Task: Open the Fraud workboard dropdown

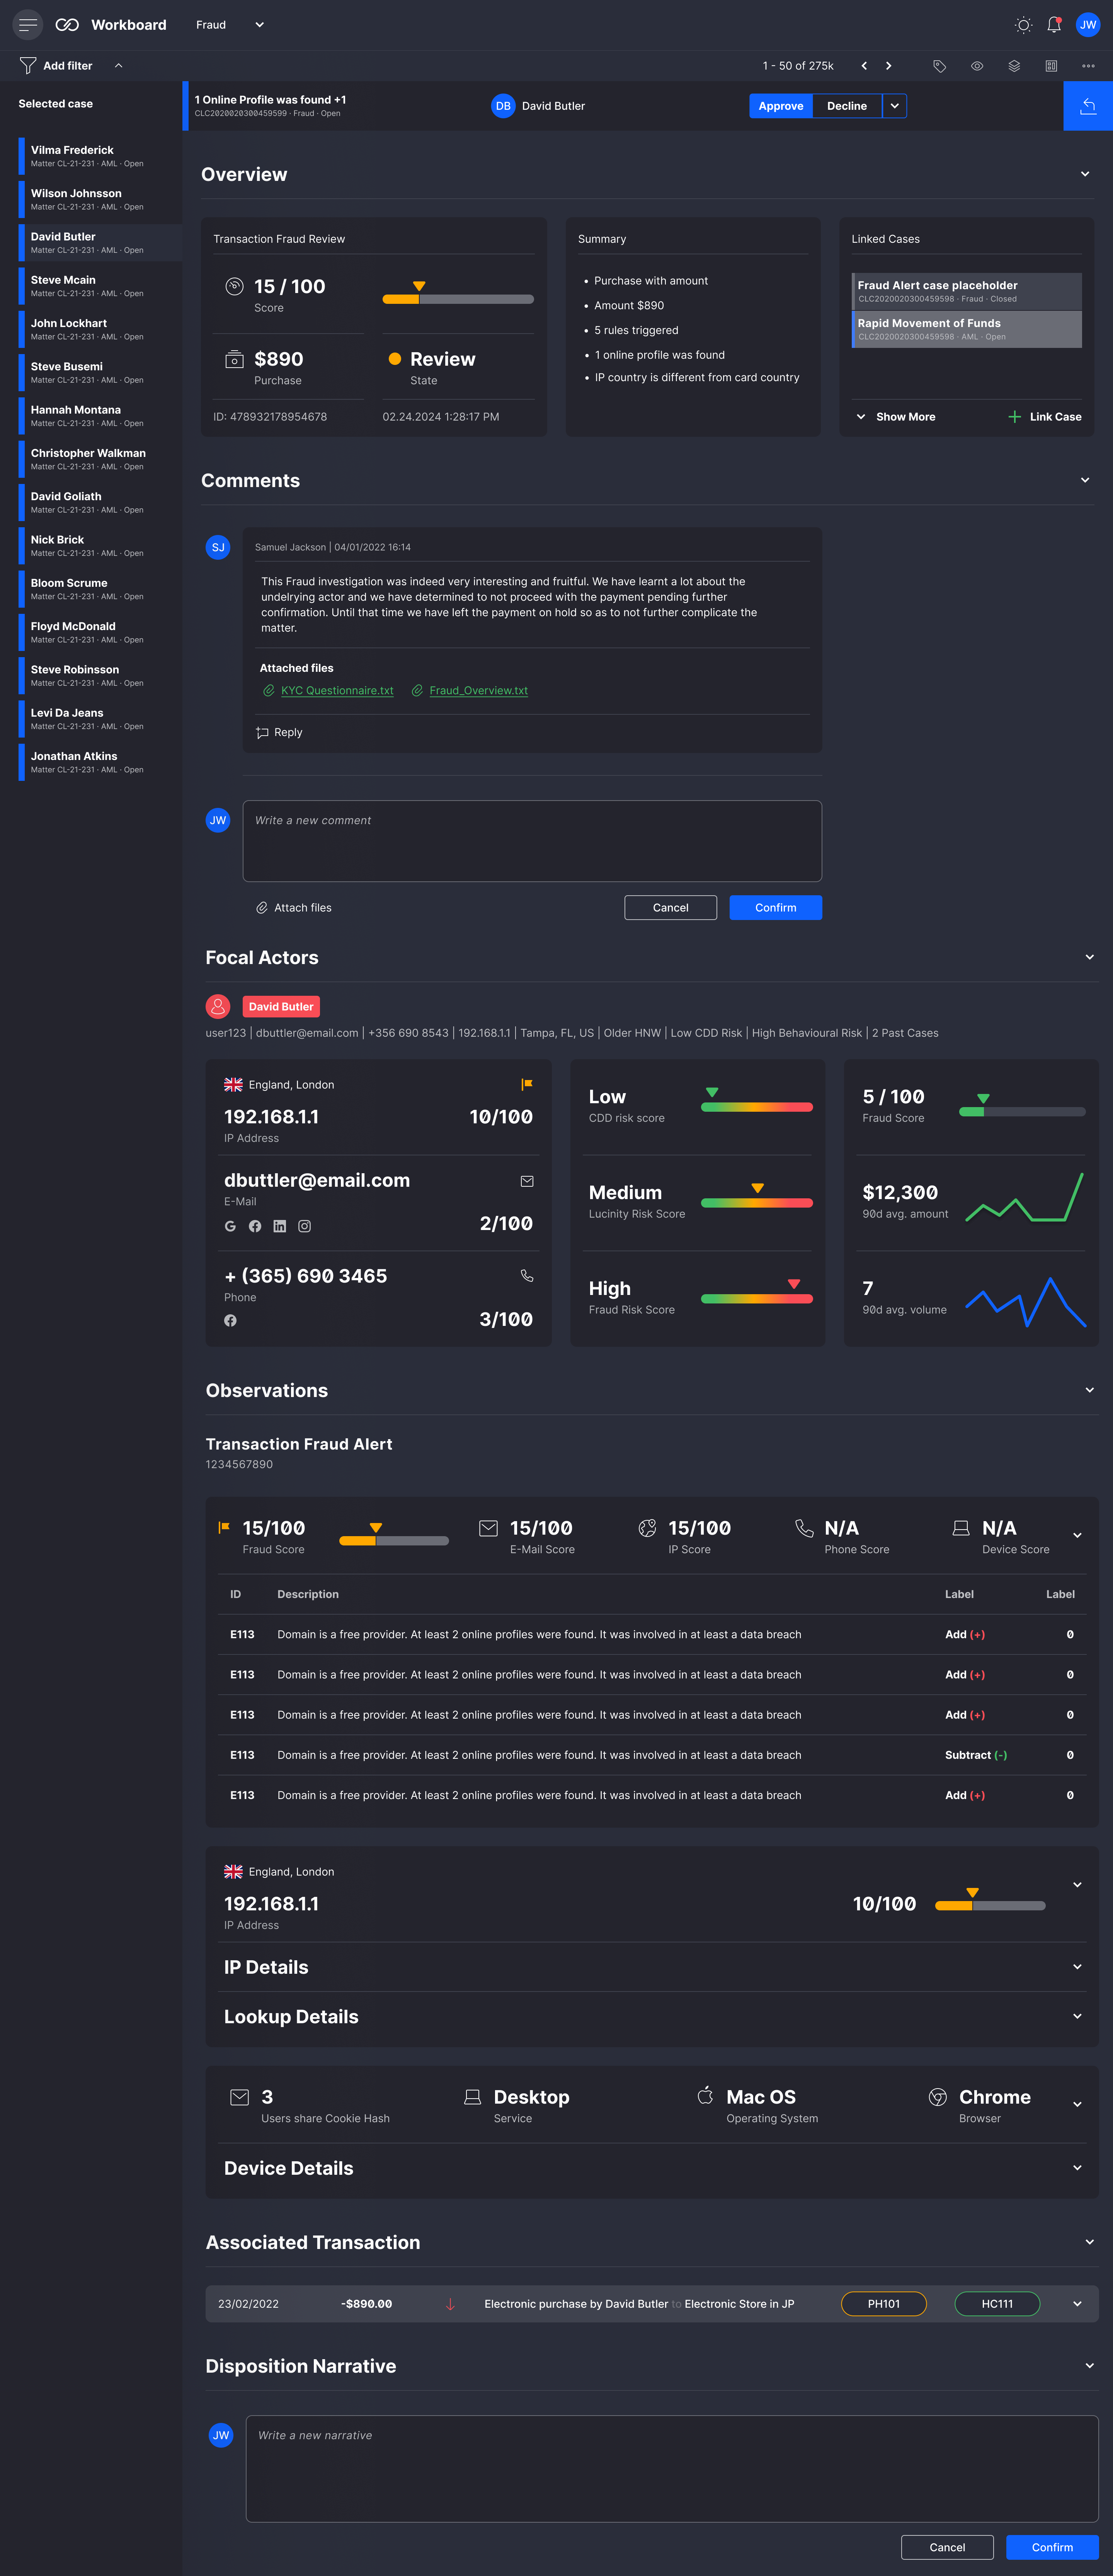Action: [x=259, y=25]
